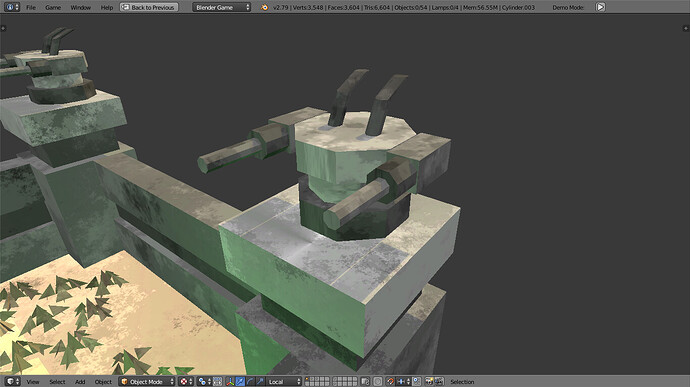The width and height of the screenshot is (690, 387).
Task: Toggle manipulate center points only
Action: pyautogui.click(x=217, y=381)
